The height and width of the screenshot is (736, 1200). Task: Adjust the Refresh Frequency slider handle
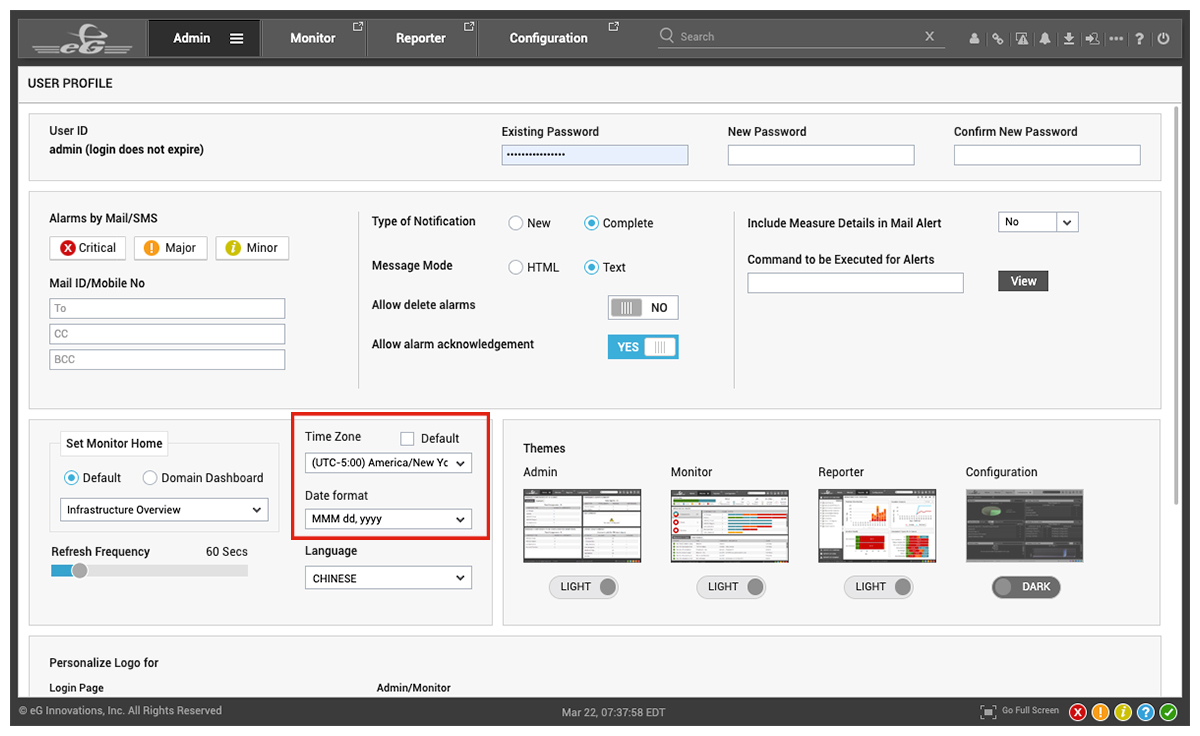pos(80,571)
